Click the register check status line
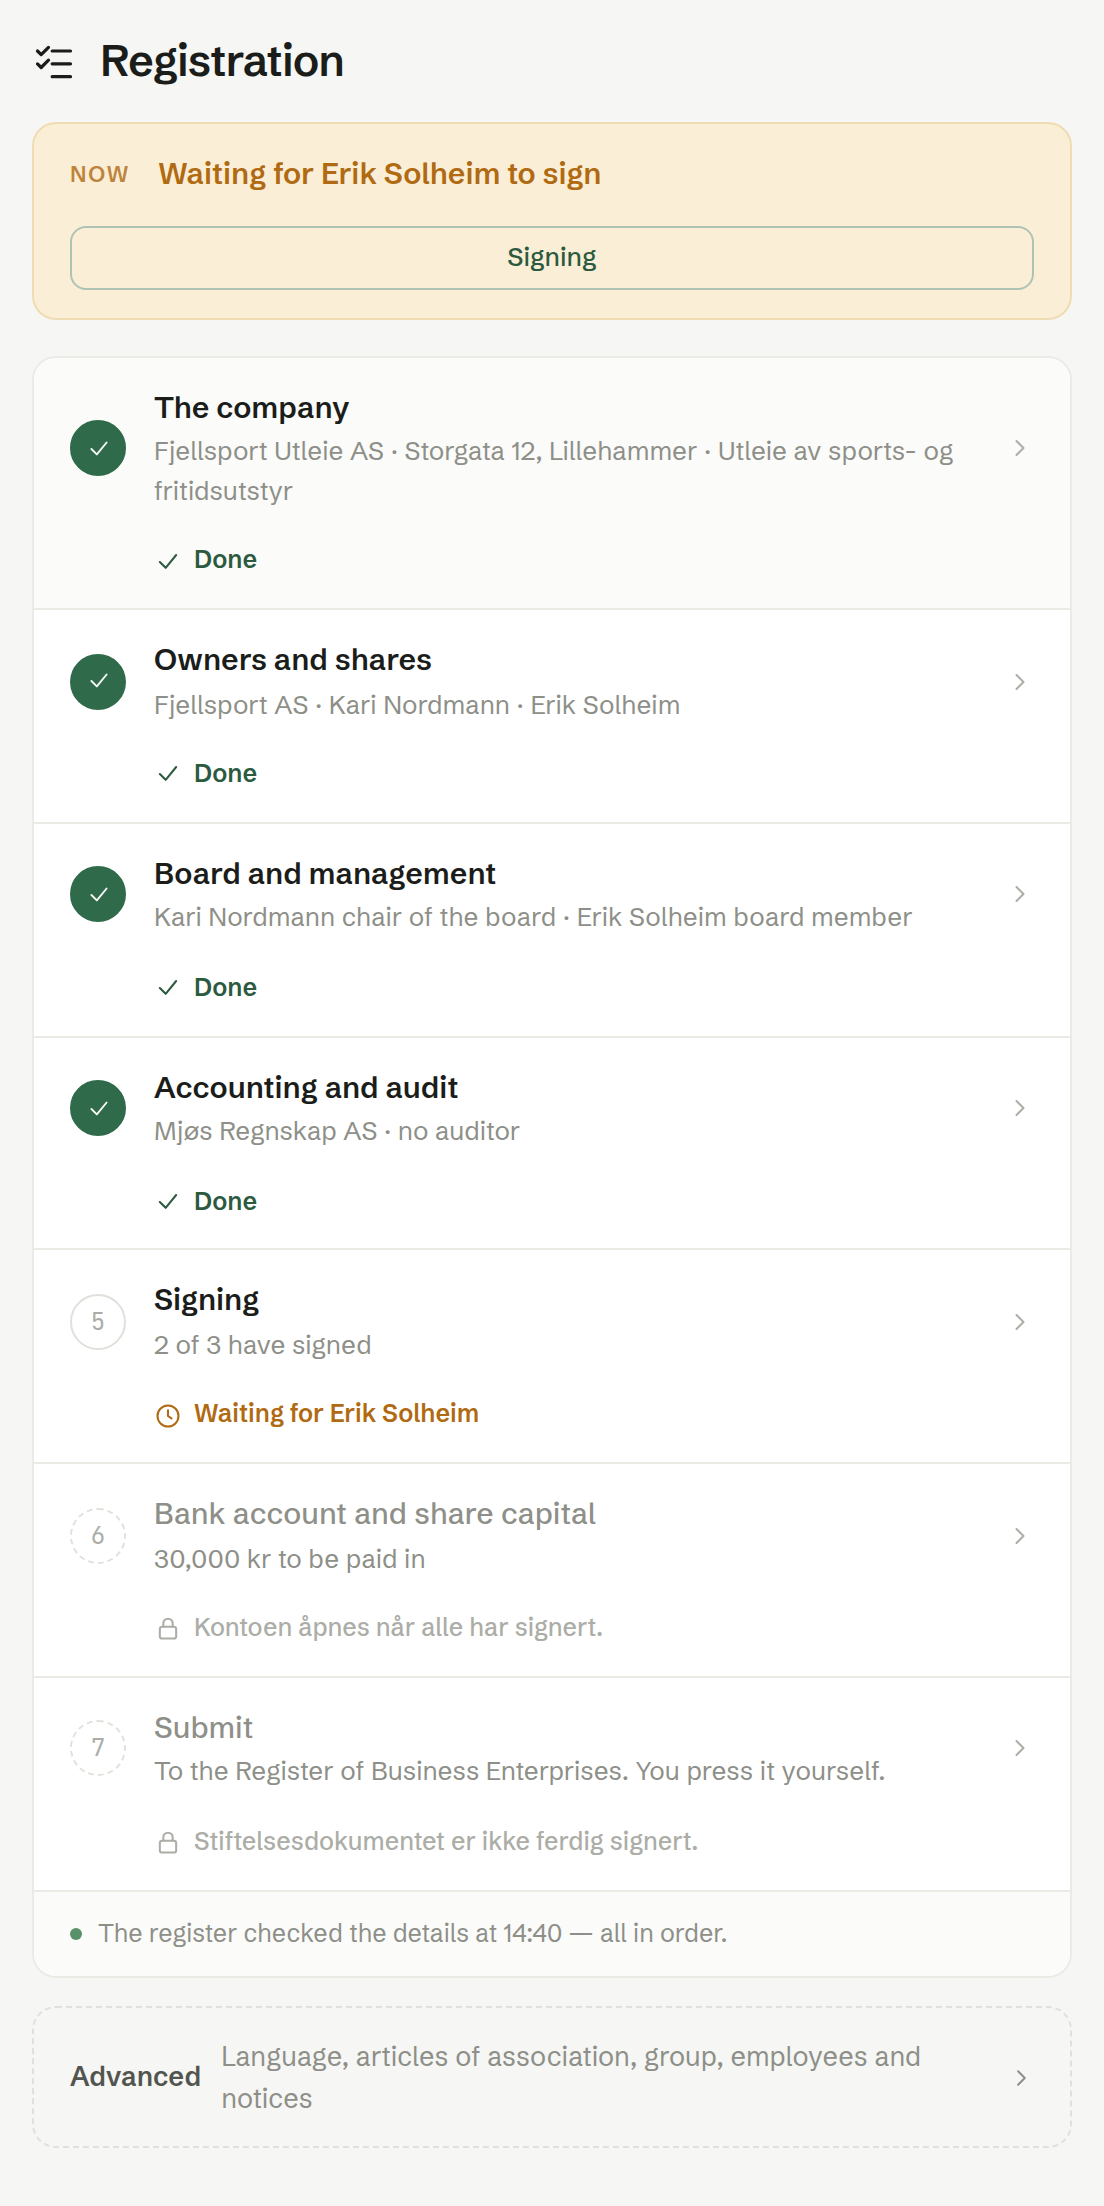This screenshot has height=2206, width=1104. [412, 1933]
